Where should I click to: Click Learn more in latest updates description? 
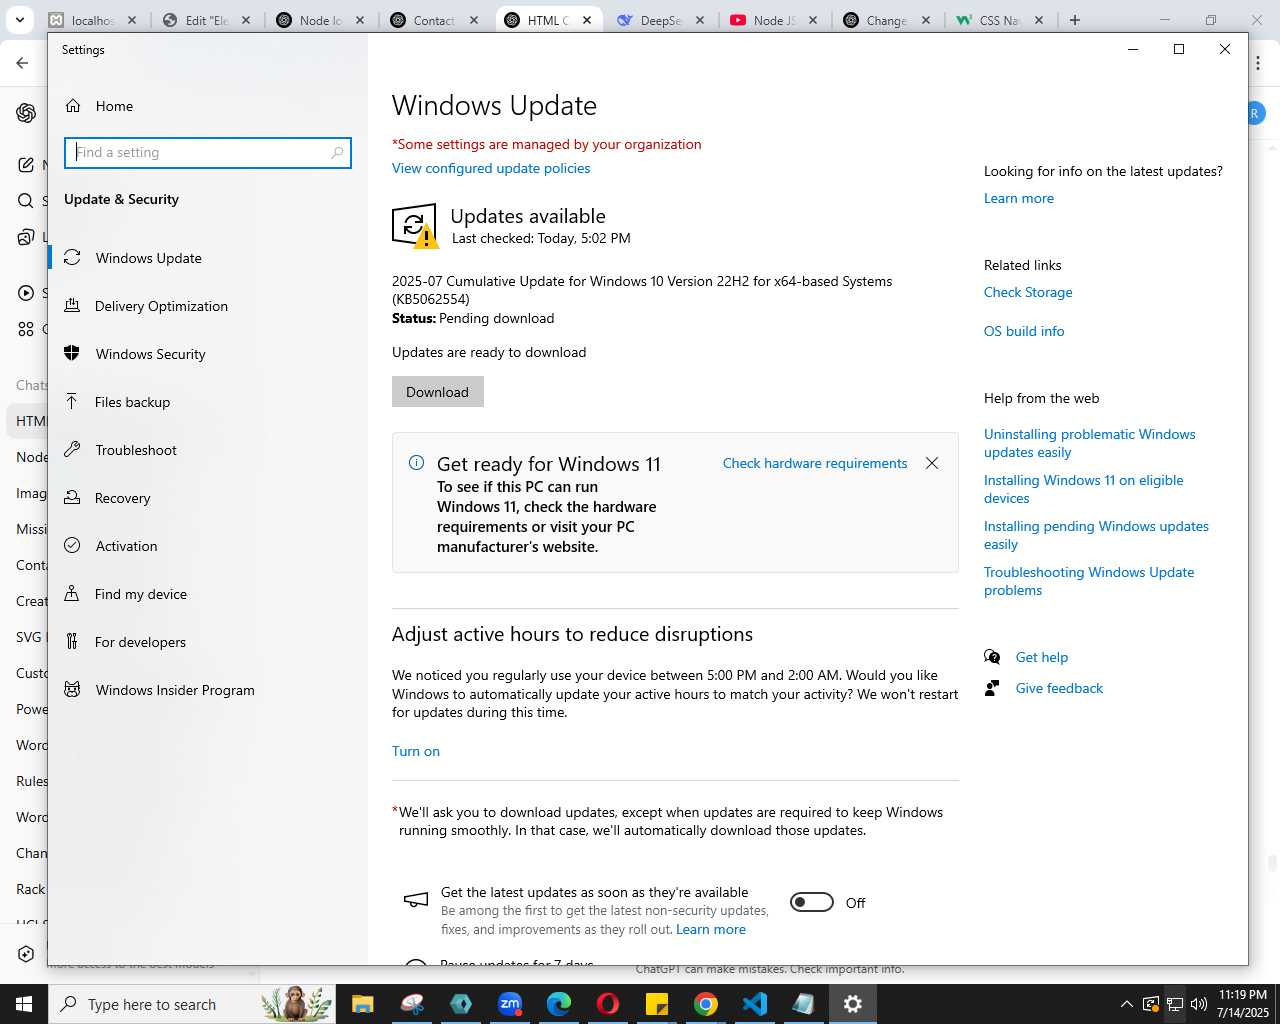point(711,929)
